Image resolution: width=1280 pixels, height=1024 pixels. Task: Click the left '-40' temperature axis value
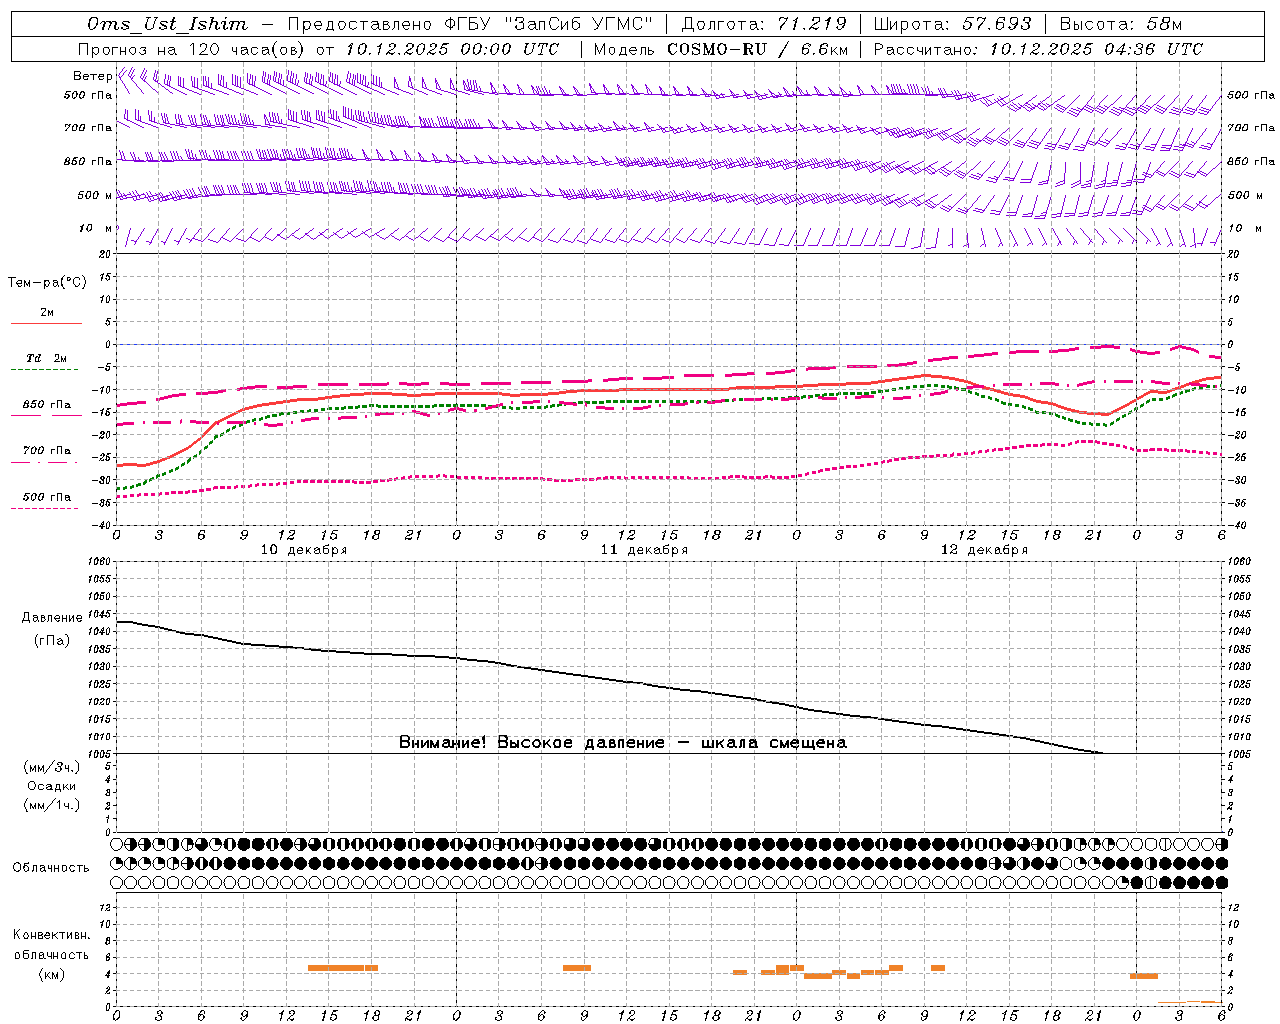click(x=101, y=525)
